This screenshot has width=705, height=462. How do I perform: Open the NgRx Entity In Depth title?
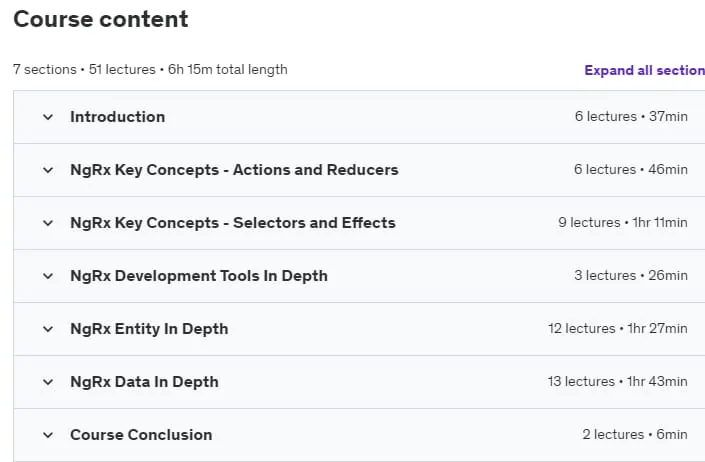[x=149, y=329]
